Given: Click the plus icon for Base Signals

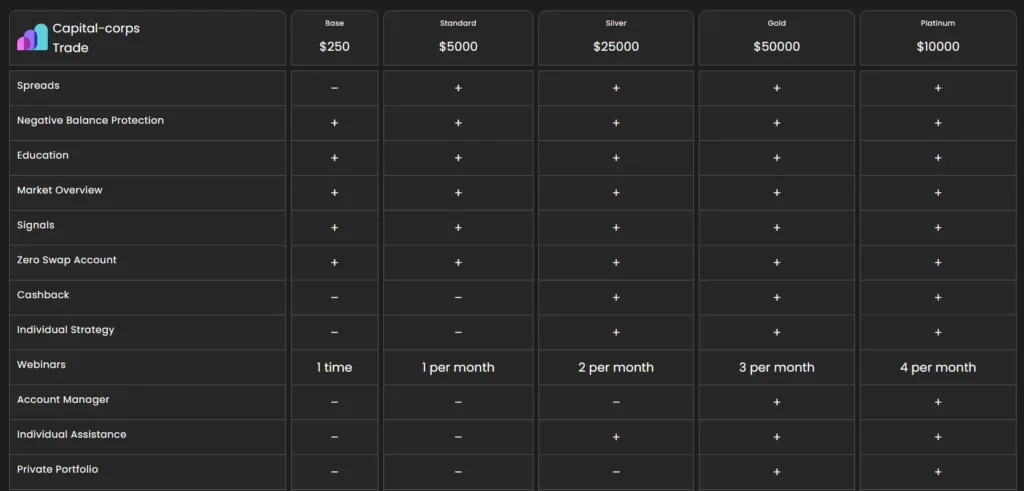Looking at the screenshot, I should 334,227.
